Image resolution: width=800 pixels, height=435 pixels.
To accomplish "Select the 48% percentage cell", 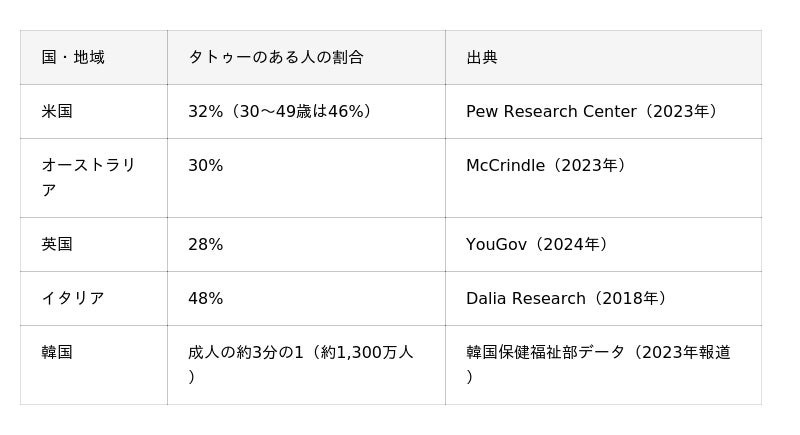I will pyautogui.click(x=306, y=298).
